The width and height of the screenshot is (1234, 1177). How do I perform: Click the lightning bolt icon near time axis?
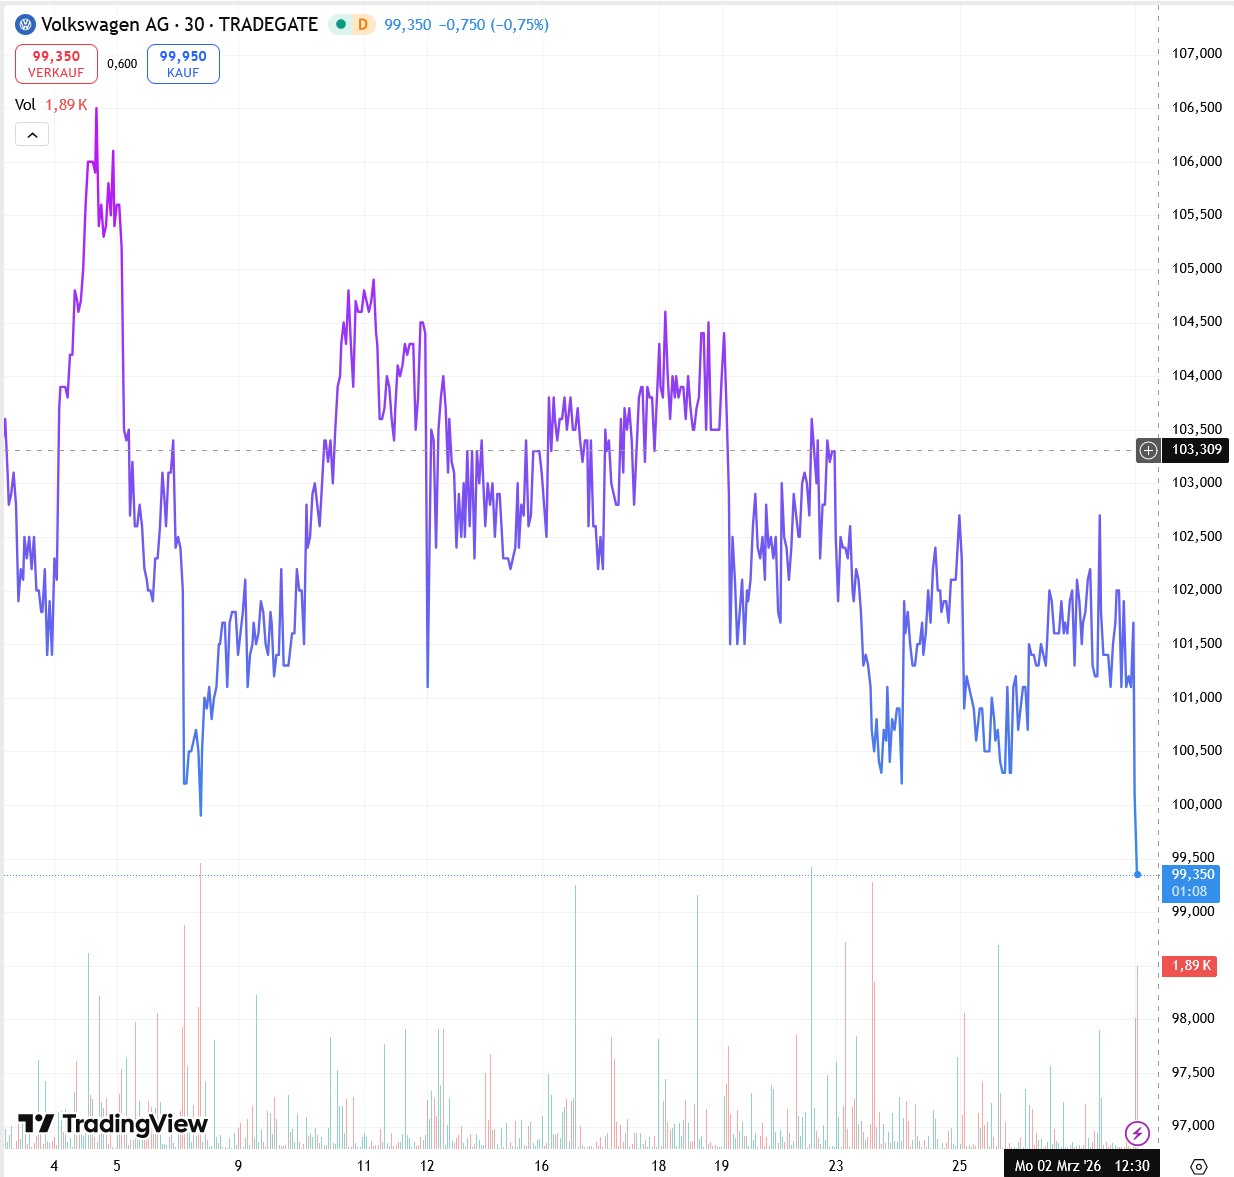[x=1137, y=1133]
